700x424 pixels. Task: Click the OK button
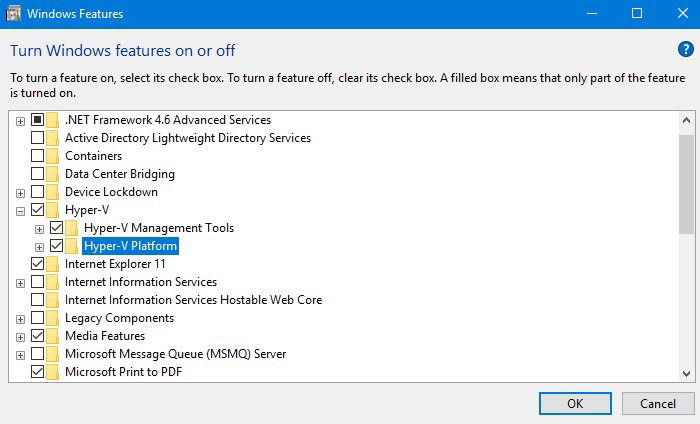coord(575,403)
